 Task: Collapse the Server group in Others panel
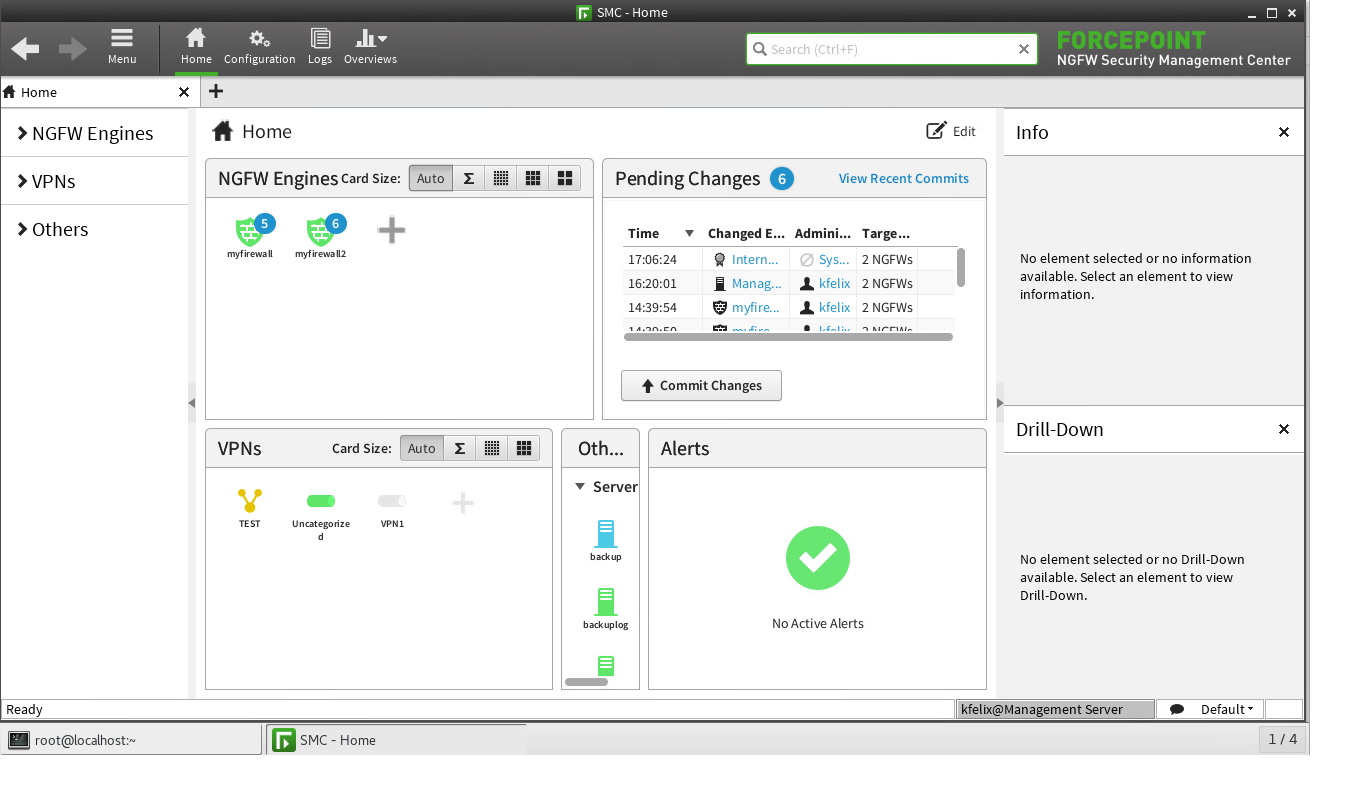point(581,487)
